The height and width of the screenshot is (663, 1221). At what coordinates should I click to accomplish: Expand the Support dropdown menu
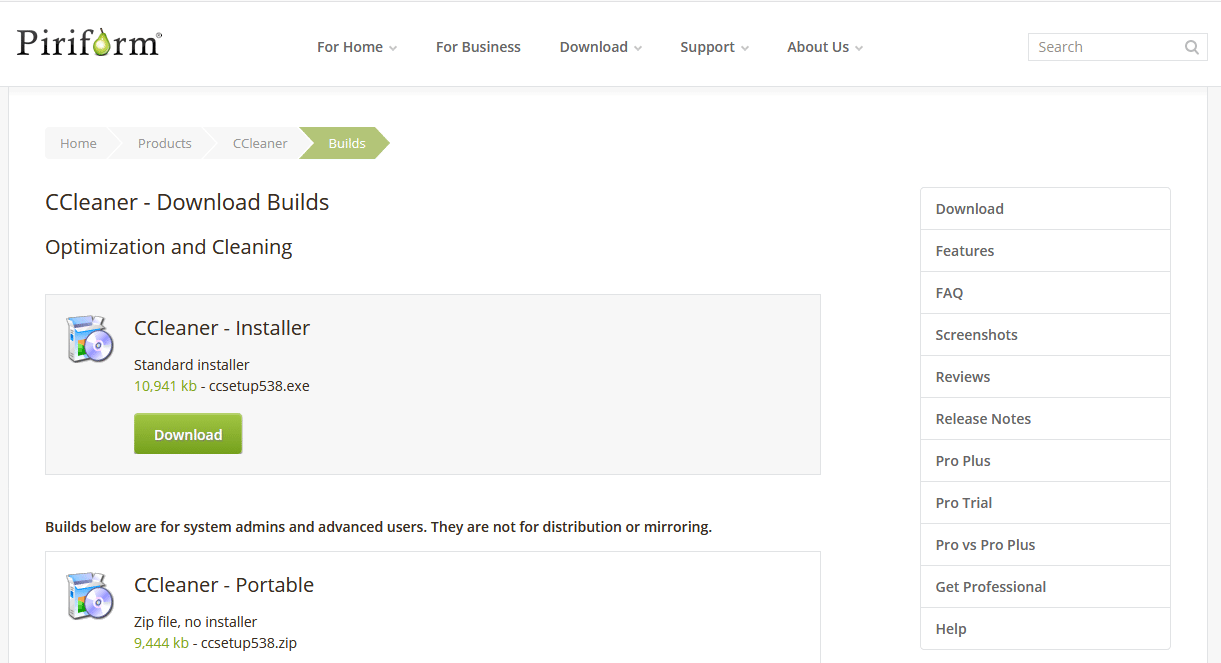[714, 47]
